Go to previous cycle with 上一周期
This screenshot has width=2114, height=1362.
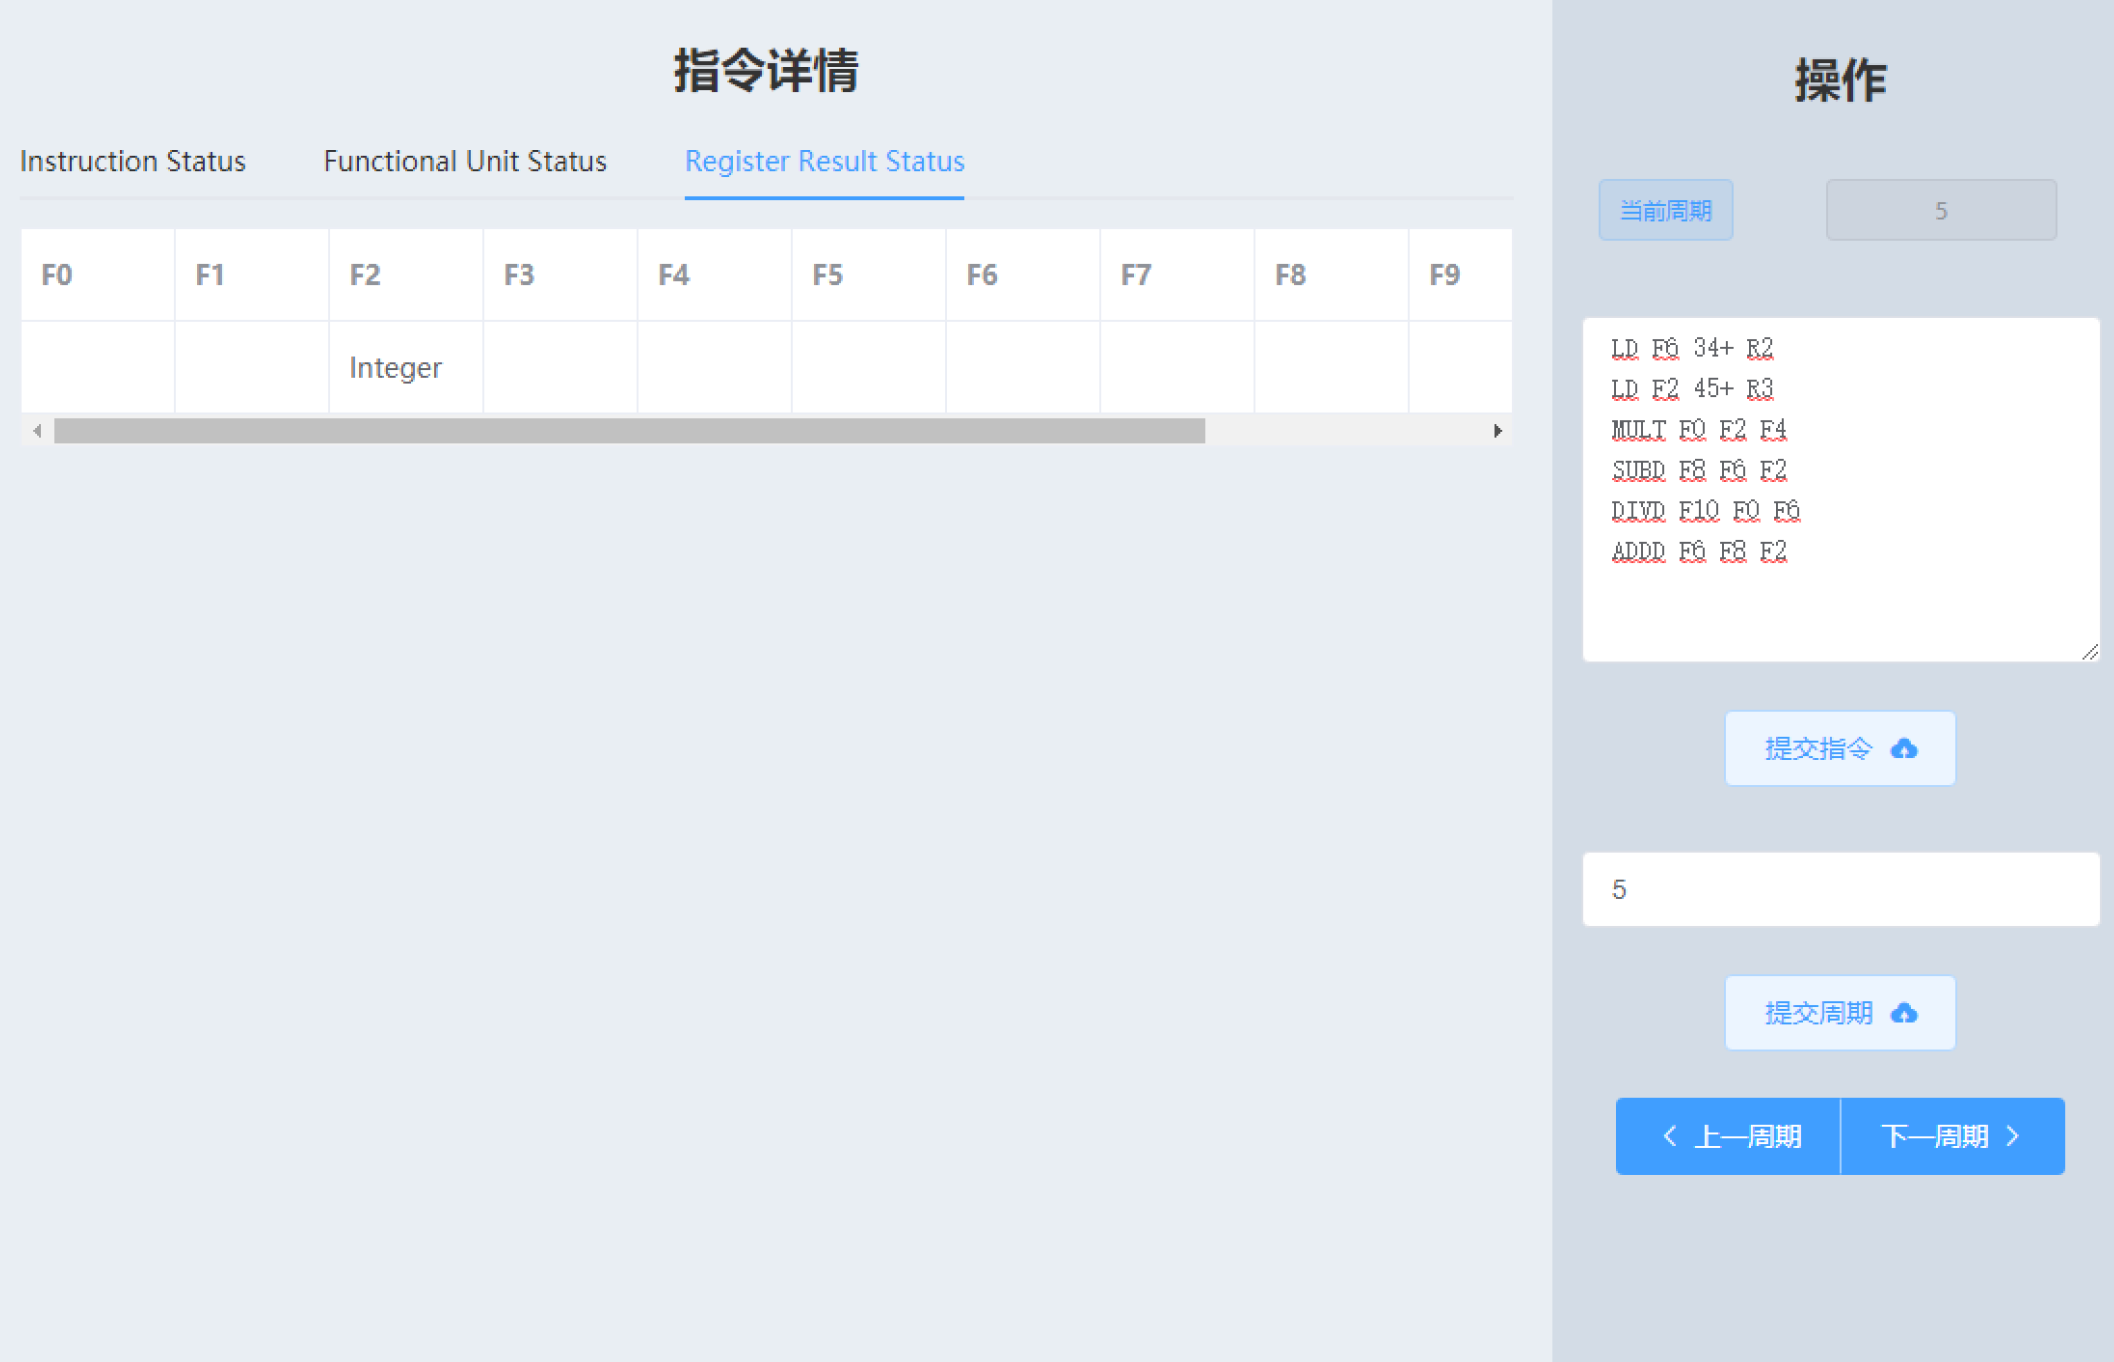coord(1728,1136)
